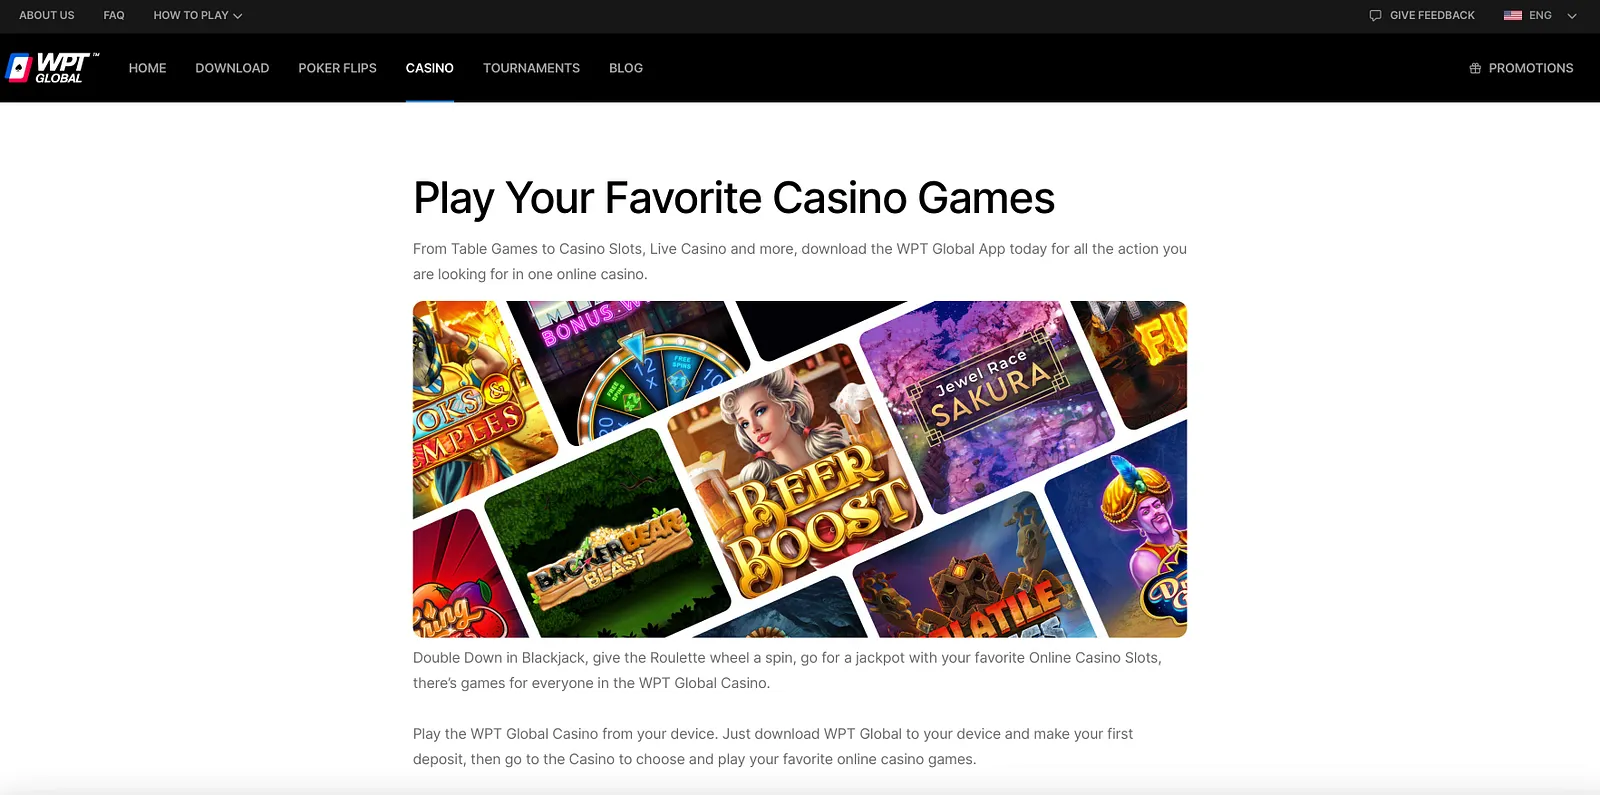The image size is (1600, 795).
Task: Click the Bronco Bear Blast game tile
Action: (x=608, y=535)
